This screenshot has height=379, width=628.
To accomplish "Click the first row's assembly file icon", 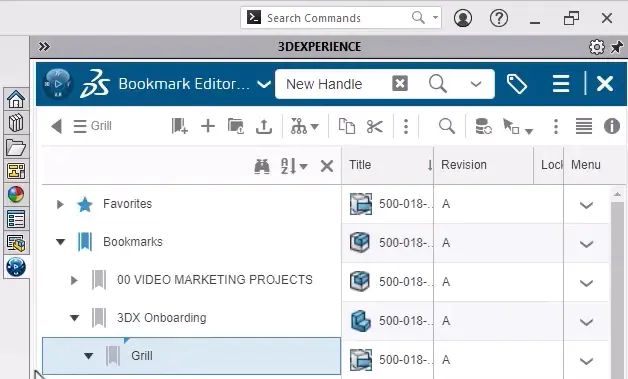I will (360, 204).
